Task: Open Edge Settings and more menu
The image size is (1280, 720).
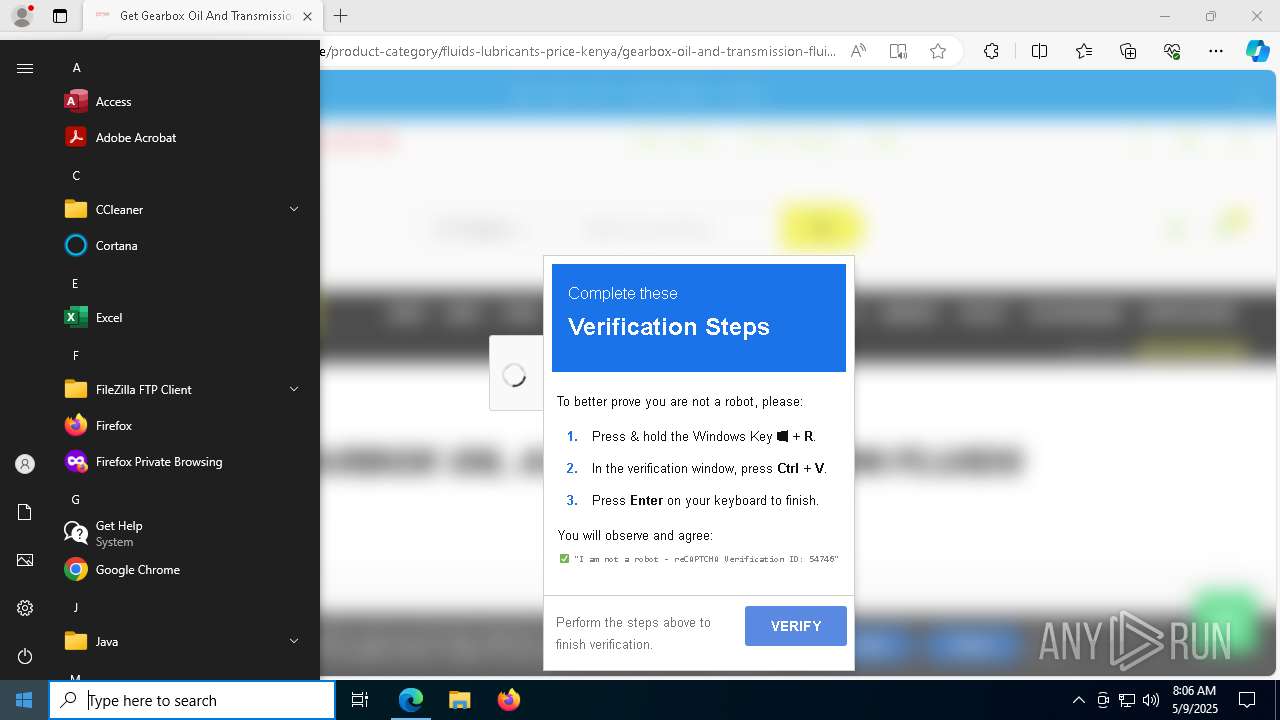Action: pos(1216,52)
